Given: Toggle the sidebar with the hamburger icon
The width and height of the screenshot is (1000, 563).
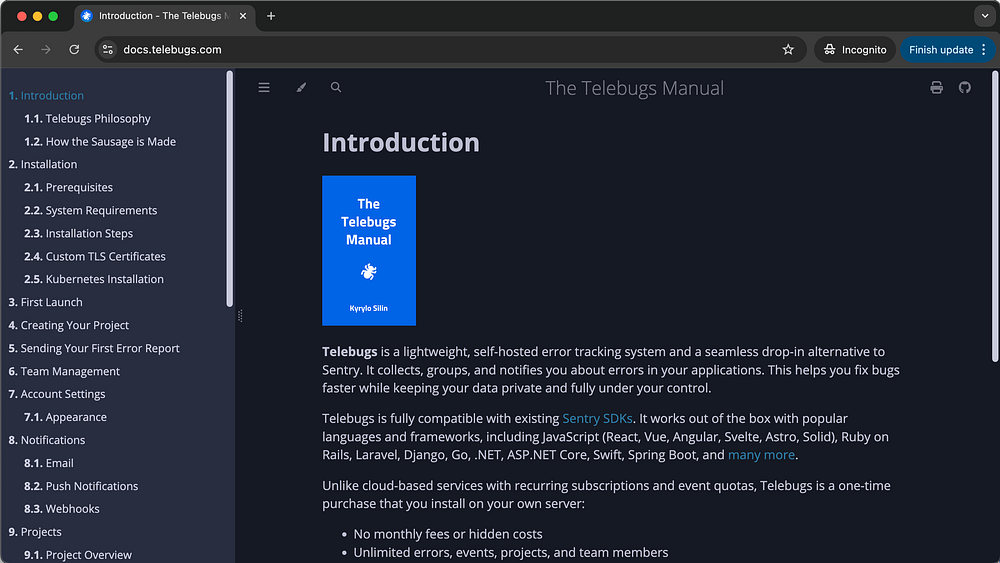Looking at the screenshot, I should [x=264, y=87].
